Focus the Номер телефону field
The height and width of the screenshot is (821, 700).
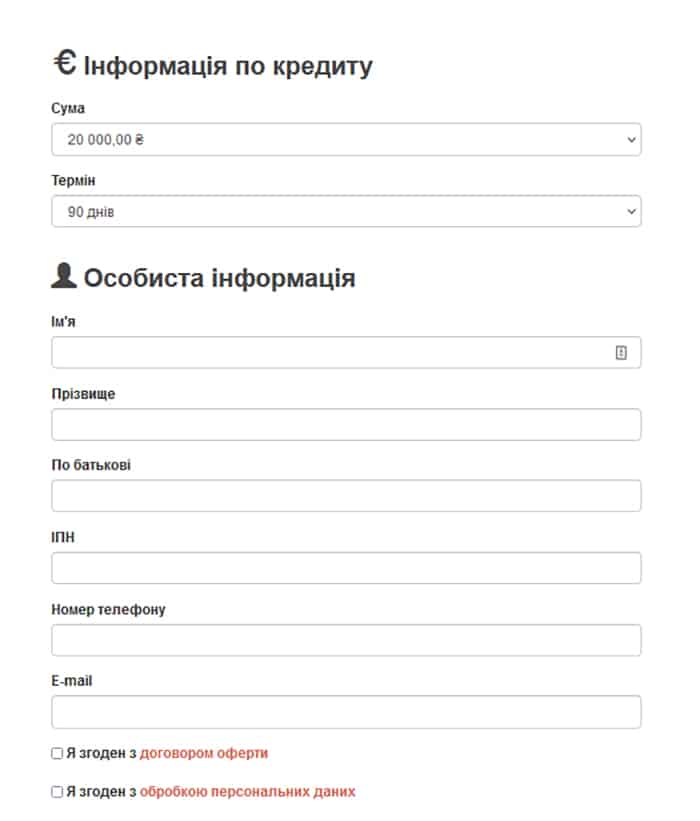(346, 640)
